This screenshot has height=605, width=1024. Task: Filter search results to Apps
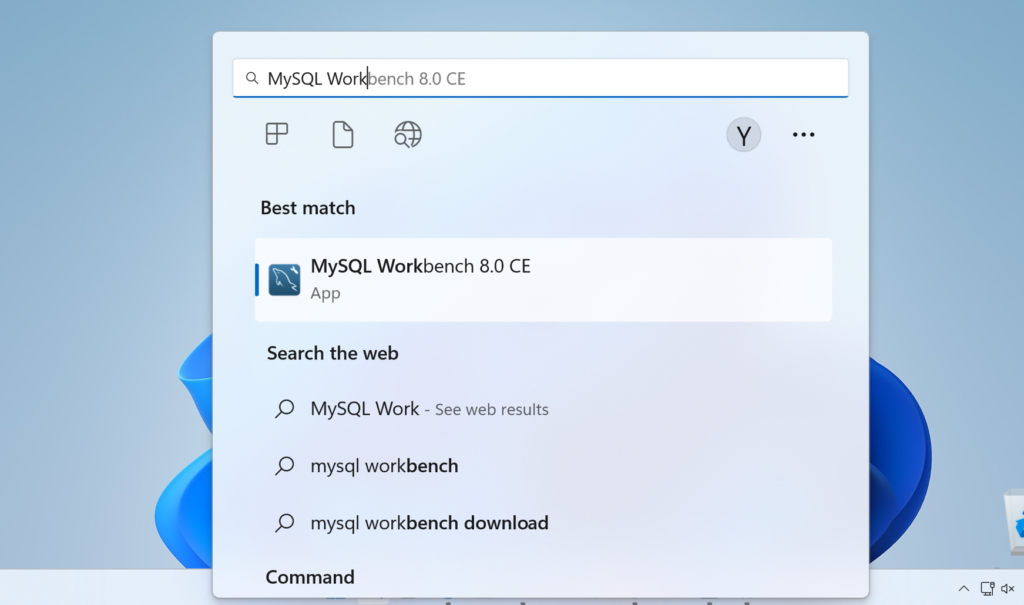pos(276,134)
